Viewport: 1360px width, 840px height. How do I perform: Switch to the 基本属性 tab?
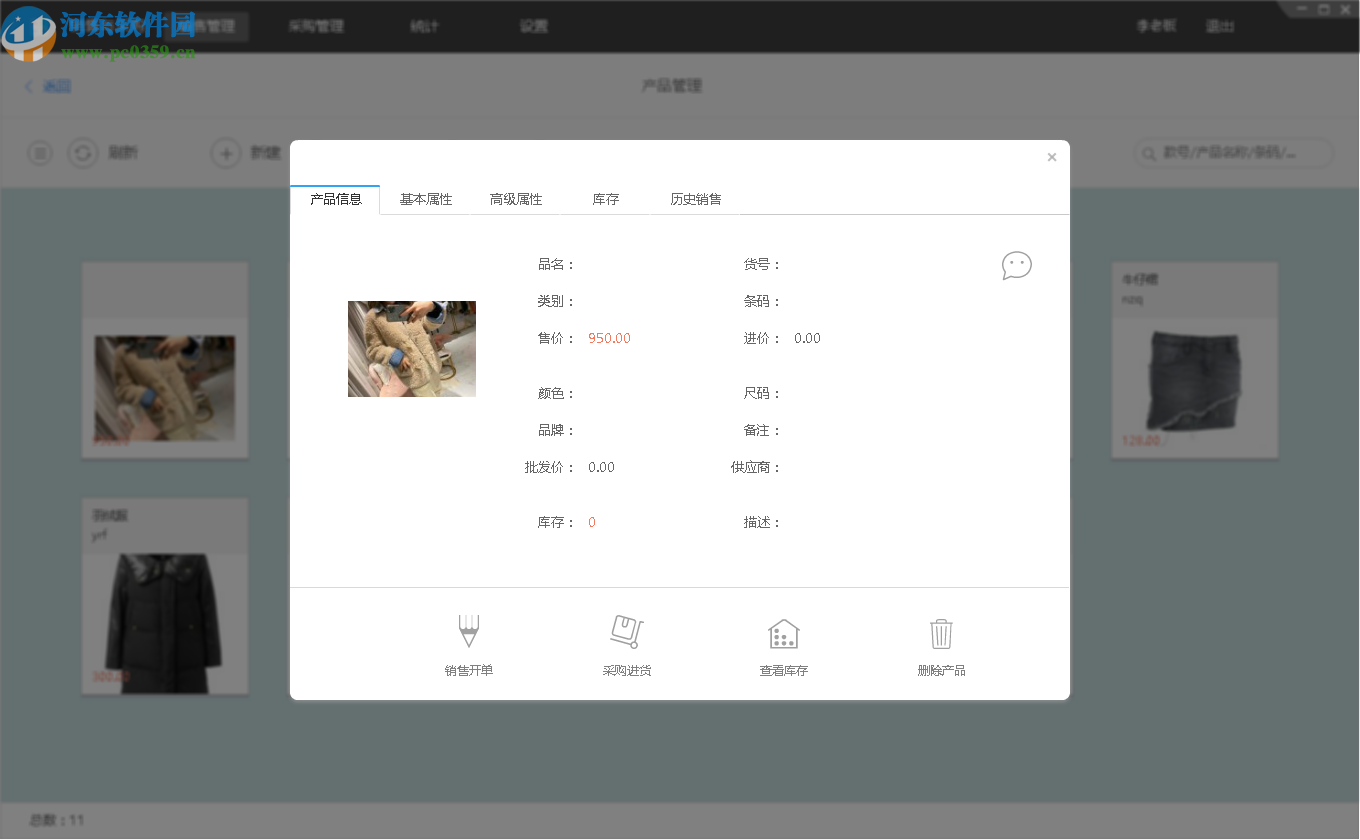click(426, 199)
